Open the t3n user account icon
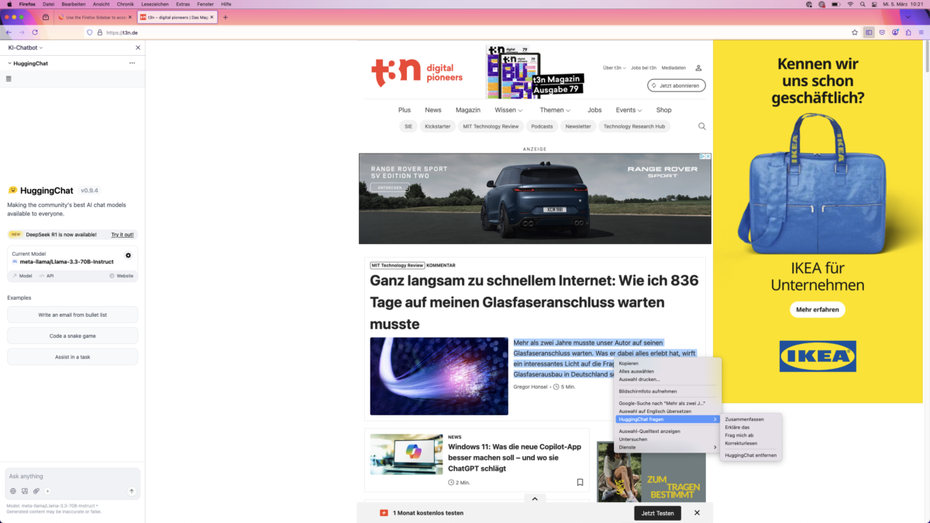Screen dimensions: 930x523 pos(699,68)
